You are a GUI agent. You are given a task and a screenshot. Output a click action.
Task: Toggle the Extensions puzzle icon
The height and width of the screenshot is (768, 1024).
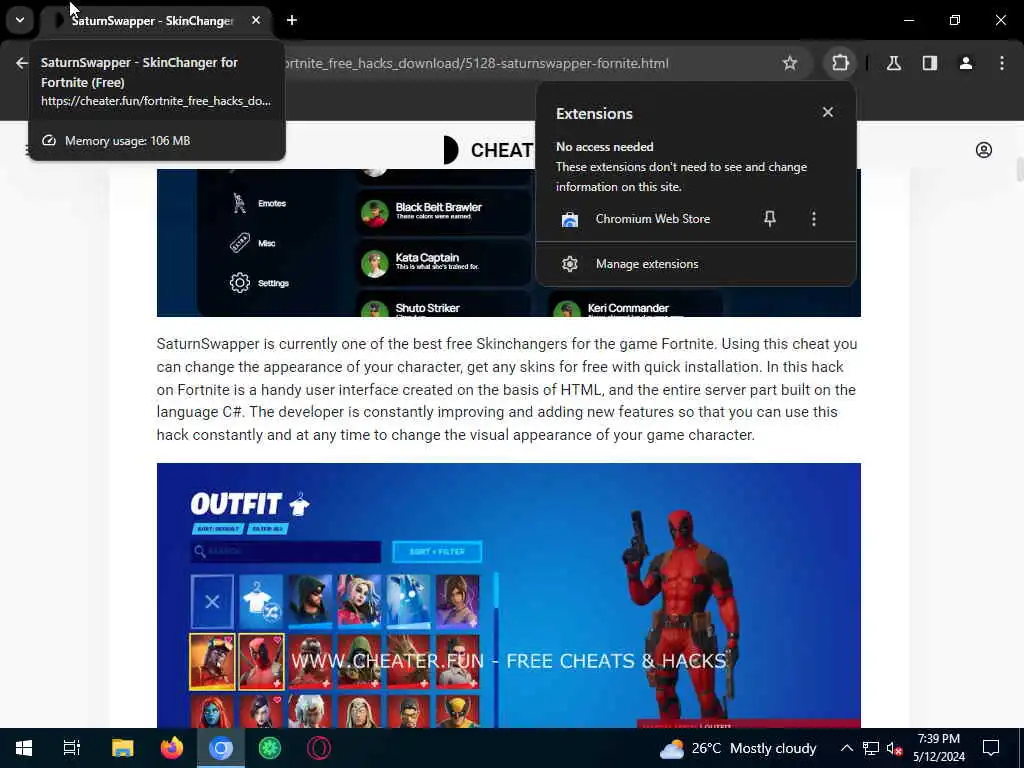(840, 63)
